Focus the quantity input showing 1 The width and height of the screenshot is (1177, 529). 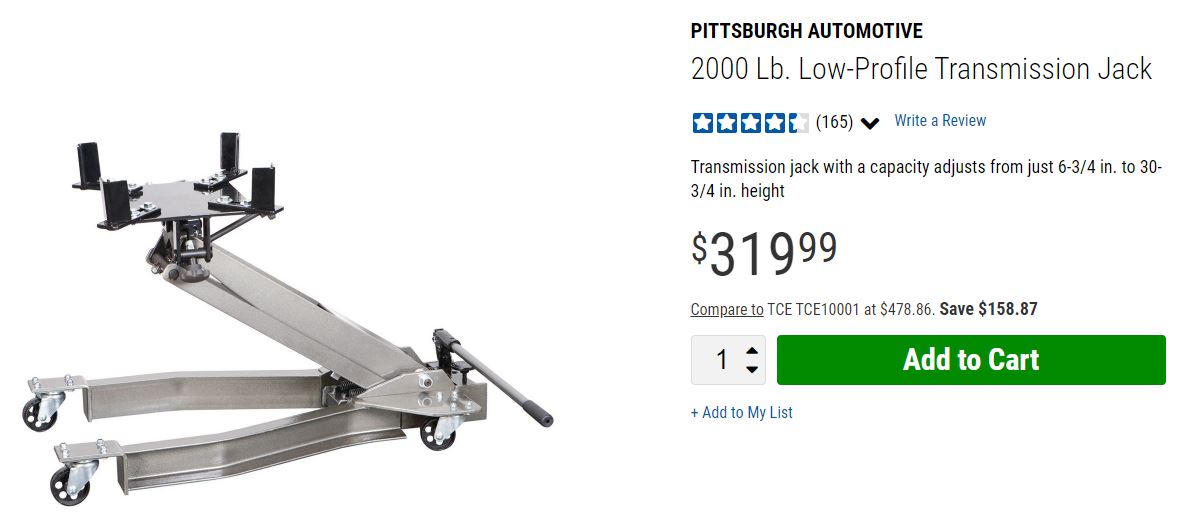pos(722,360)
